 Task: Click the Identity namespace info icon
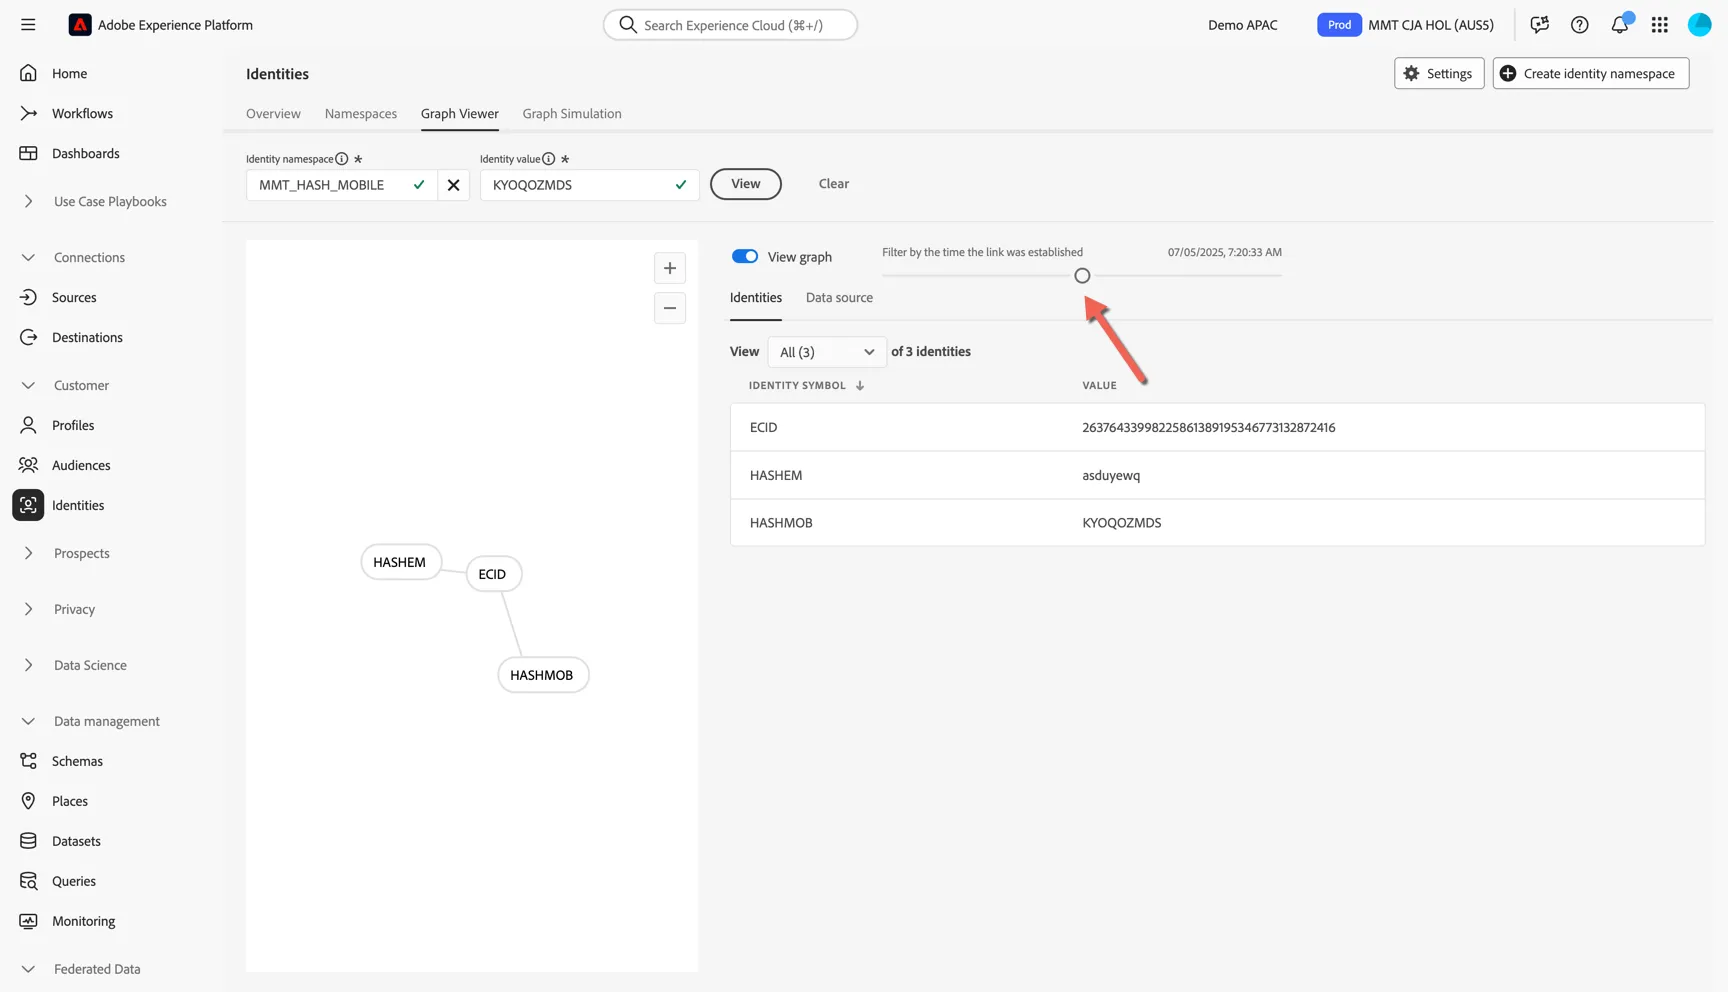342,159
